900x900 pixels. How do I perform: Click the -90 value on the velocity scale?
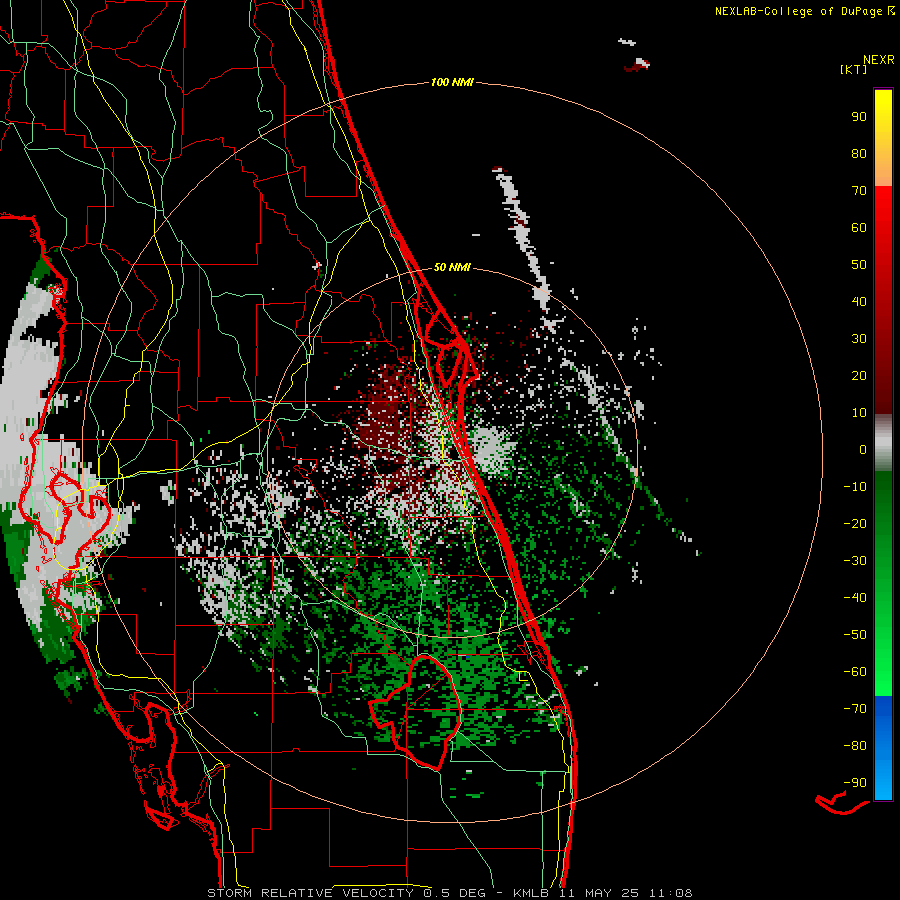click(855, 783)
